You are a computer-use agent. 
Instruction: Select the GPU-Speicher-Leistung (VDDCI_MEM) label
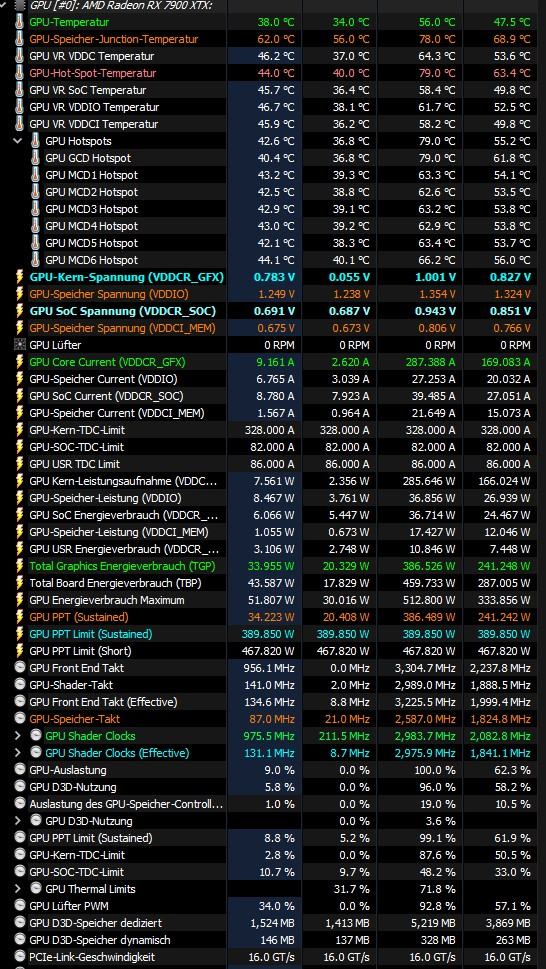(x=119, y=531)
